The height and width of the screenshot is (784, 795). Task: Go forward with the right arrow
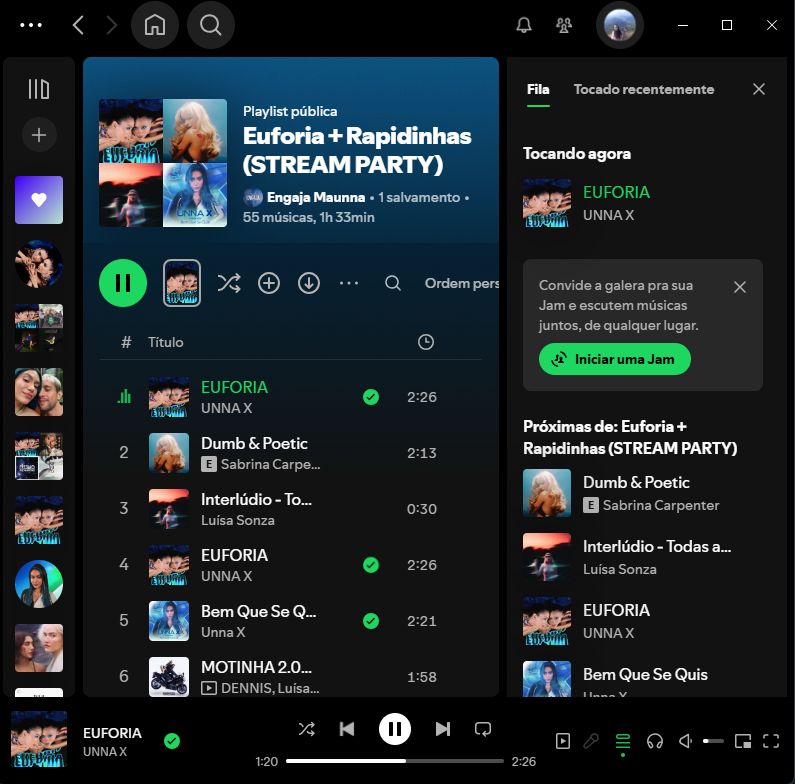(x=112, y=25)
